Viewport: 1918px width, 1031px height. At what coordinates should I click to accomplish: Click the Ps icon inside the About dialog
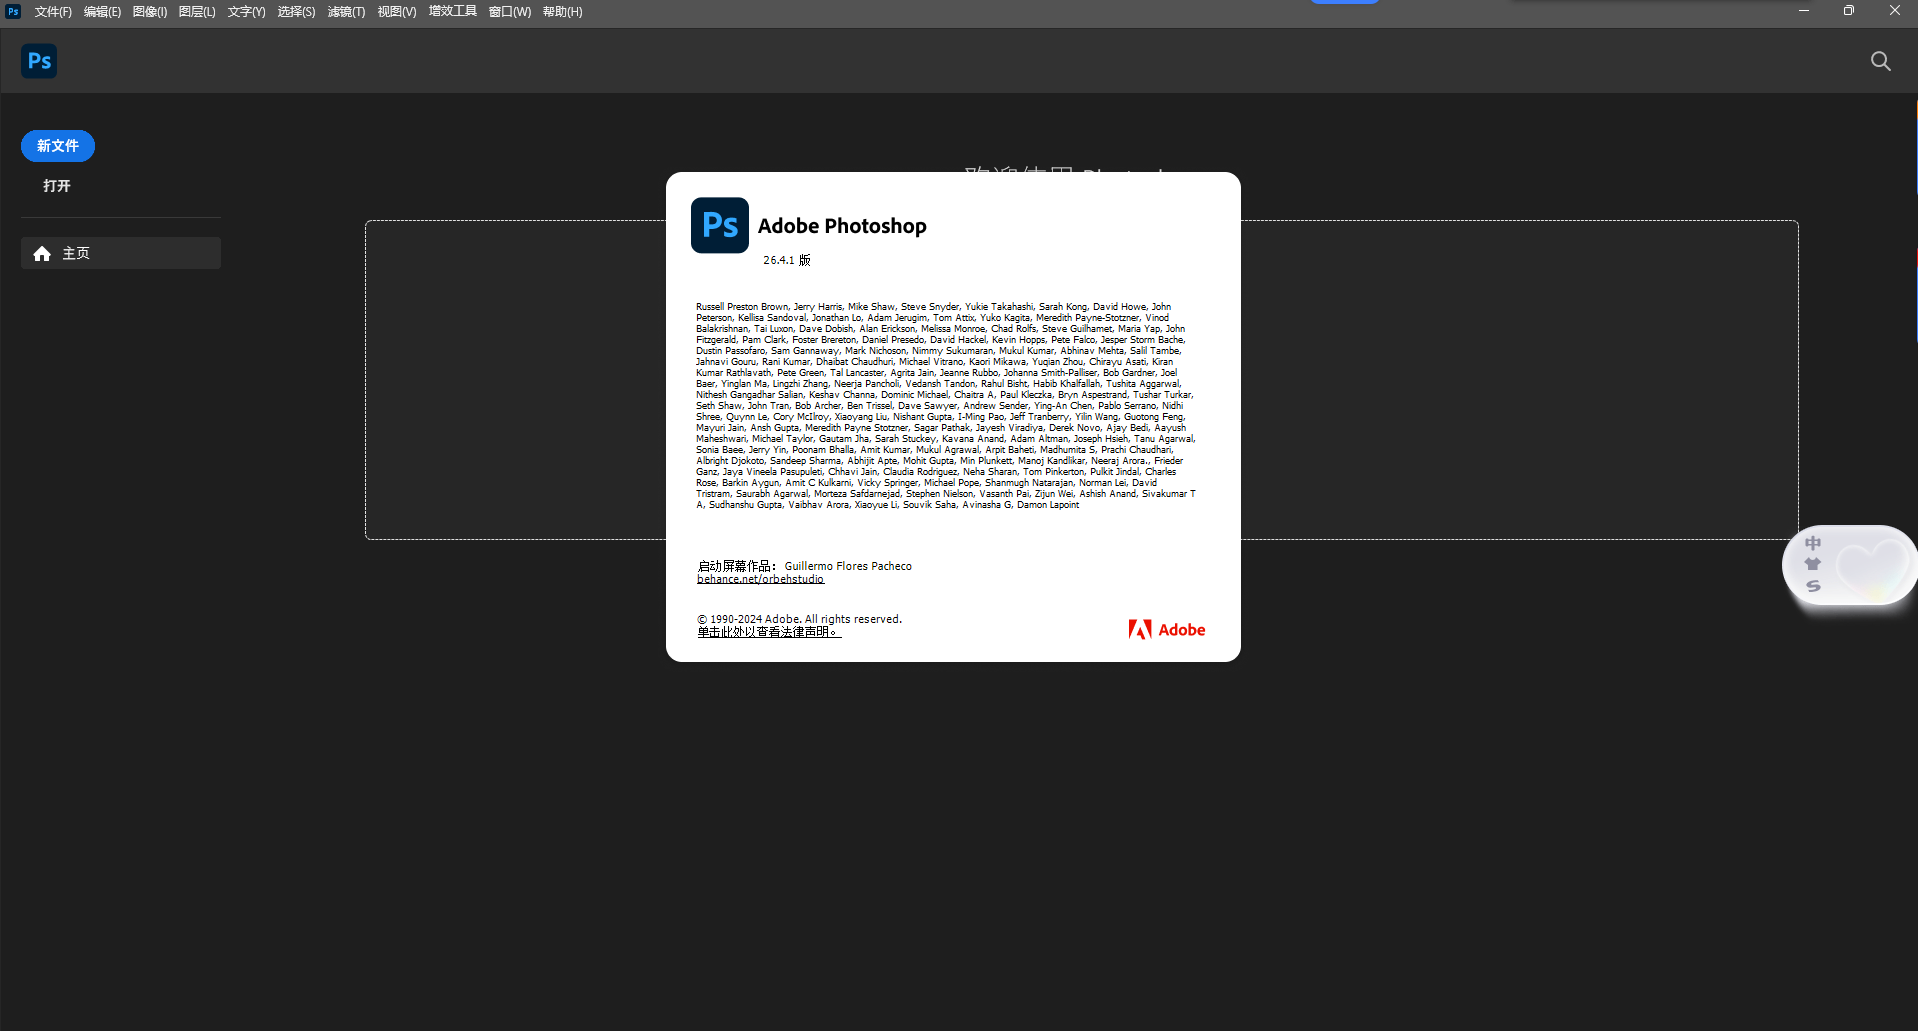click(x=719, y=225)
